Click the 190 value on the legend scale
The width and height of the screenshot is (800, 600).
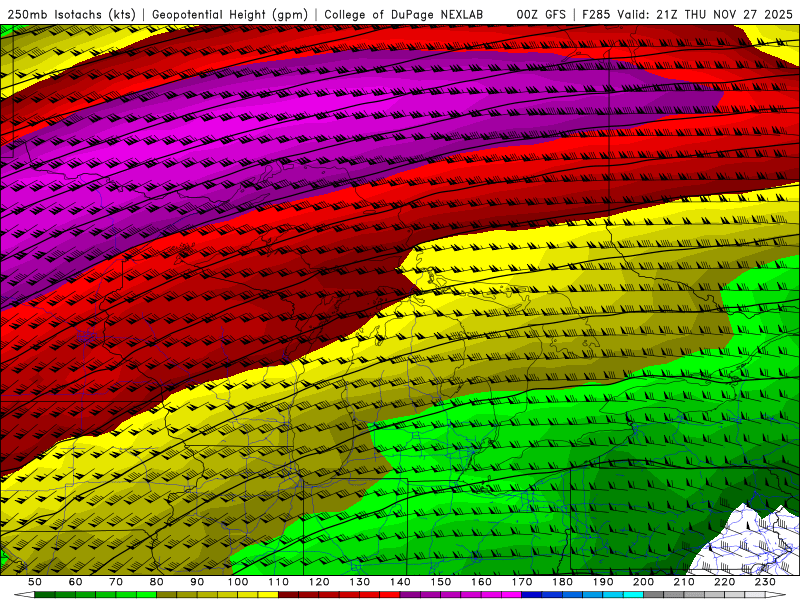tap(603, 582)
